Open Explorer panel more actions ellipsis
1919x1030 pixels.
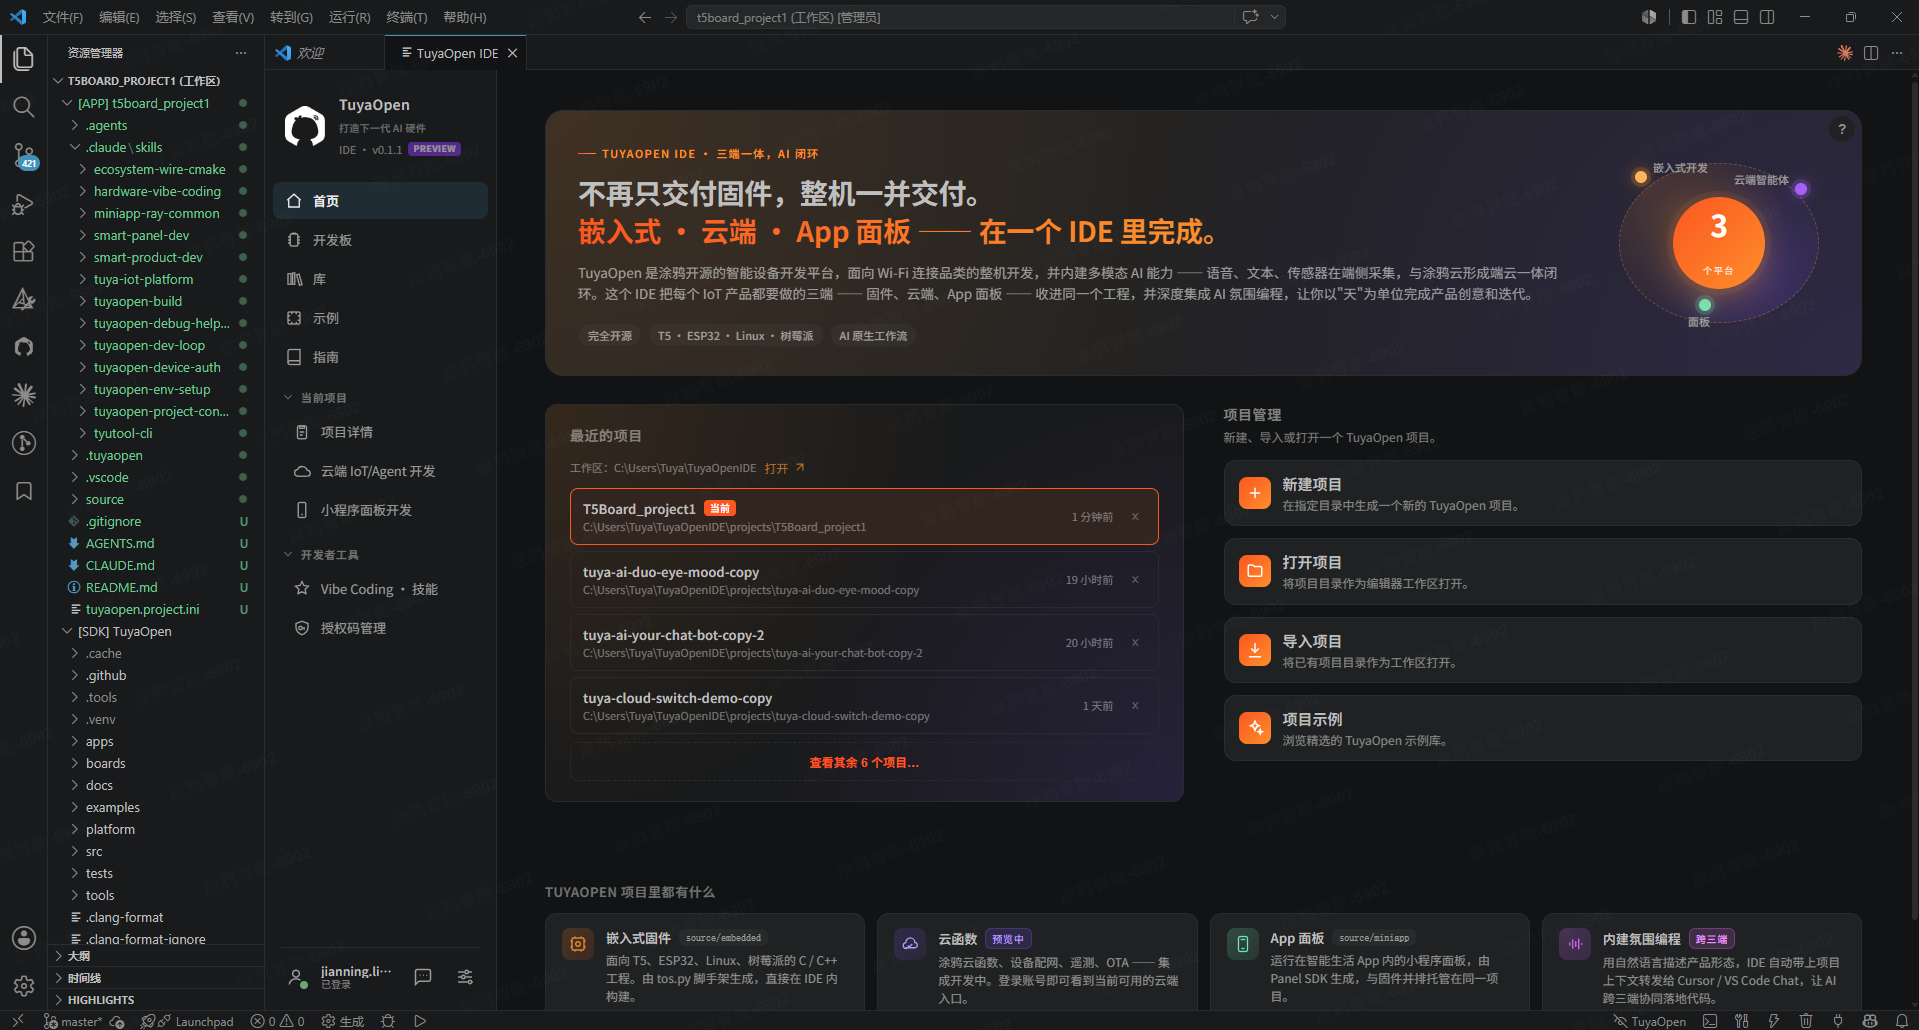(x=241, y=53)
